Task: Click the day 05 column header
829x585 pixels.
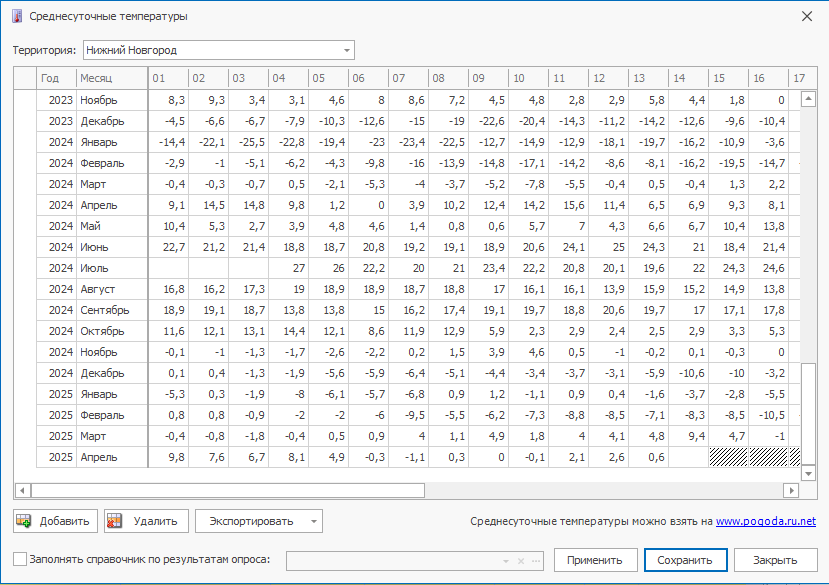Action: click(x=328, y=78)
